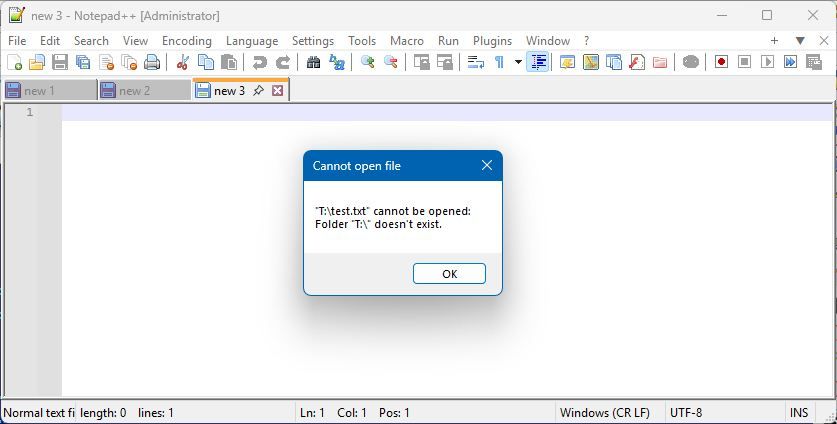Click the User Defined Language icon
The image size is (837, 424).
point(567,62)
